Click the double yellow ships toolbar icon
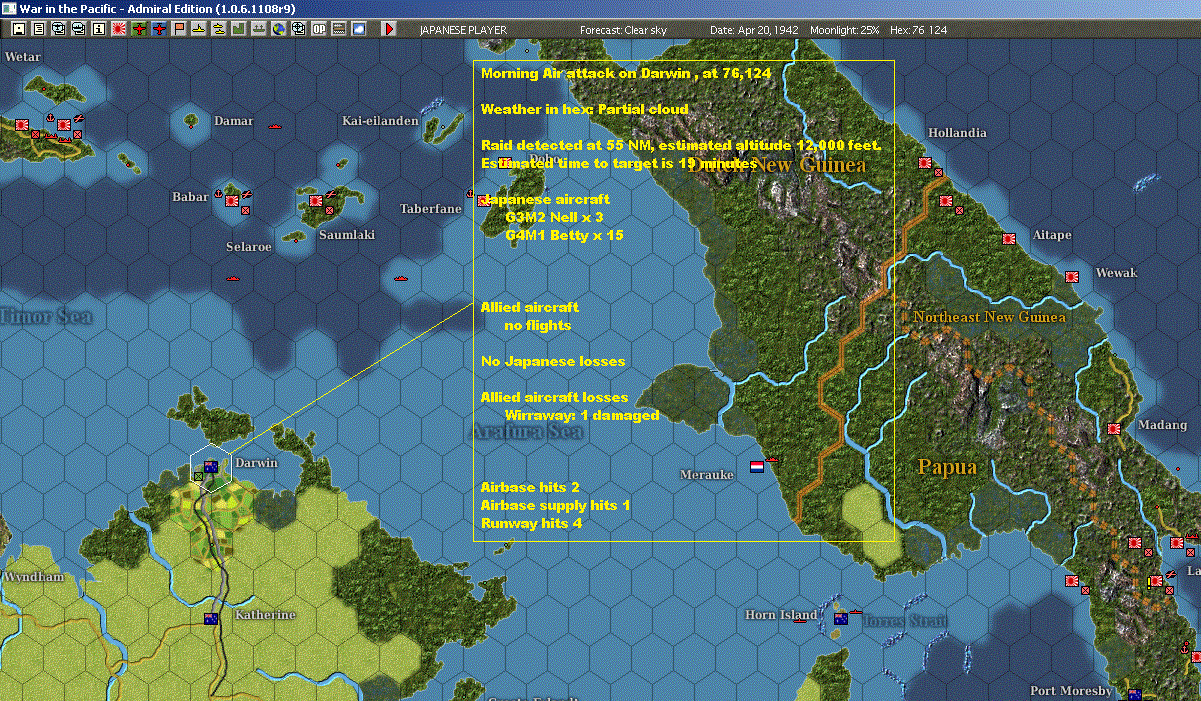1201x701 pixels. coord(219,29)
